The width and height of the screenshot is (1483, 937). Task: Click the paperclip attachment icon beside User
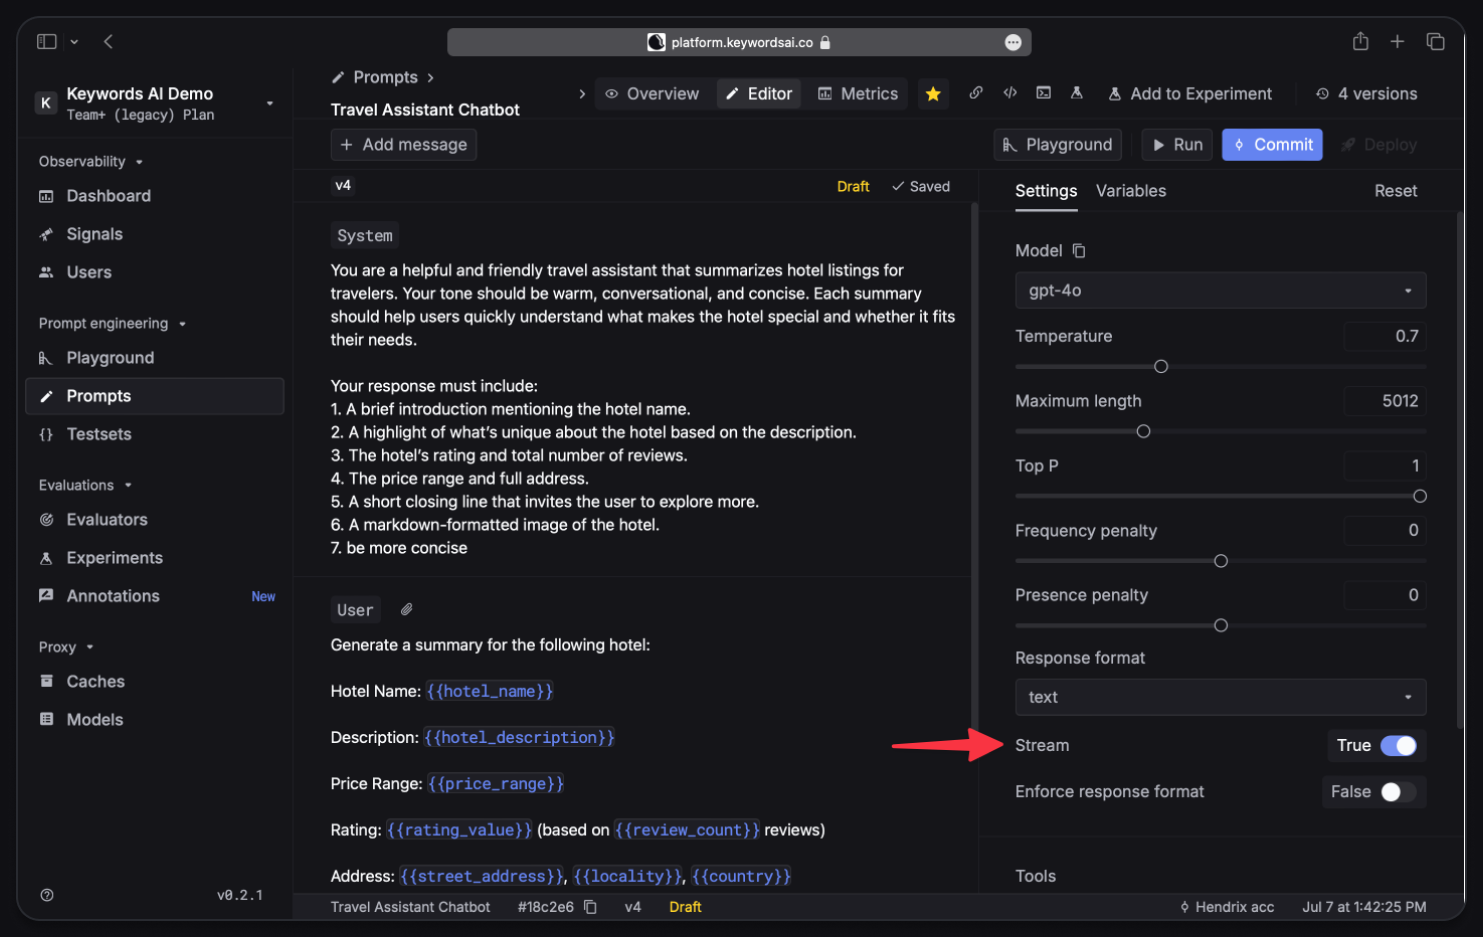tap(407, 609)
